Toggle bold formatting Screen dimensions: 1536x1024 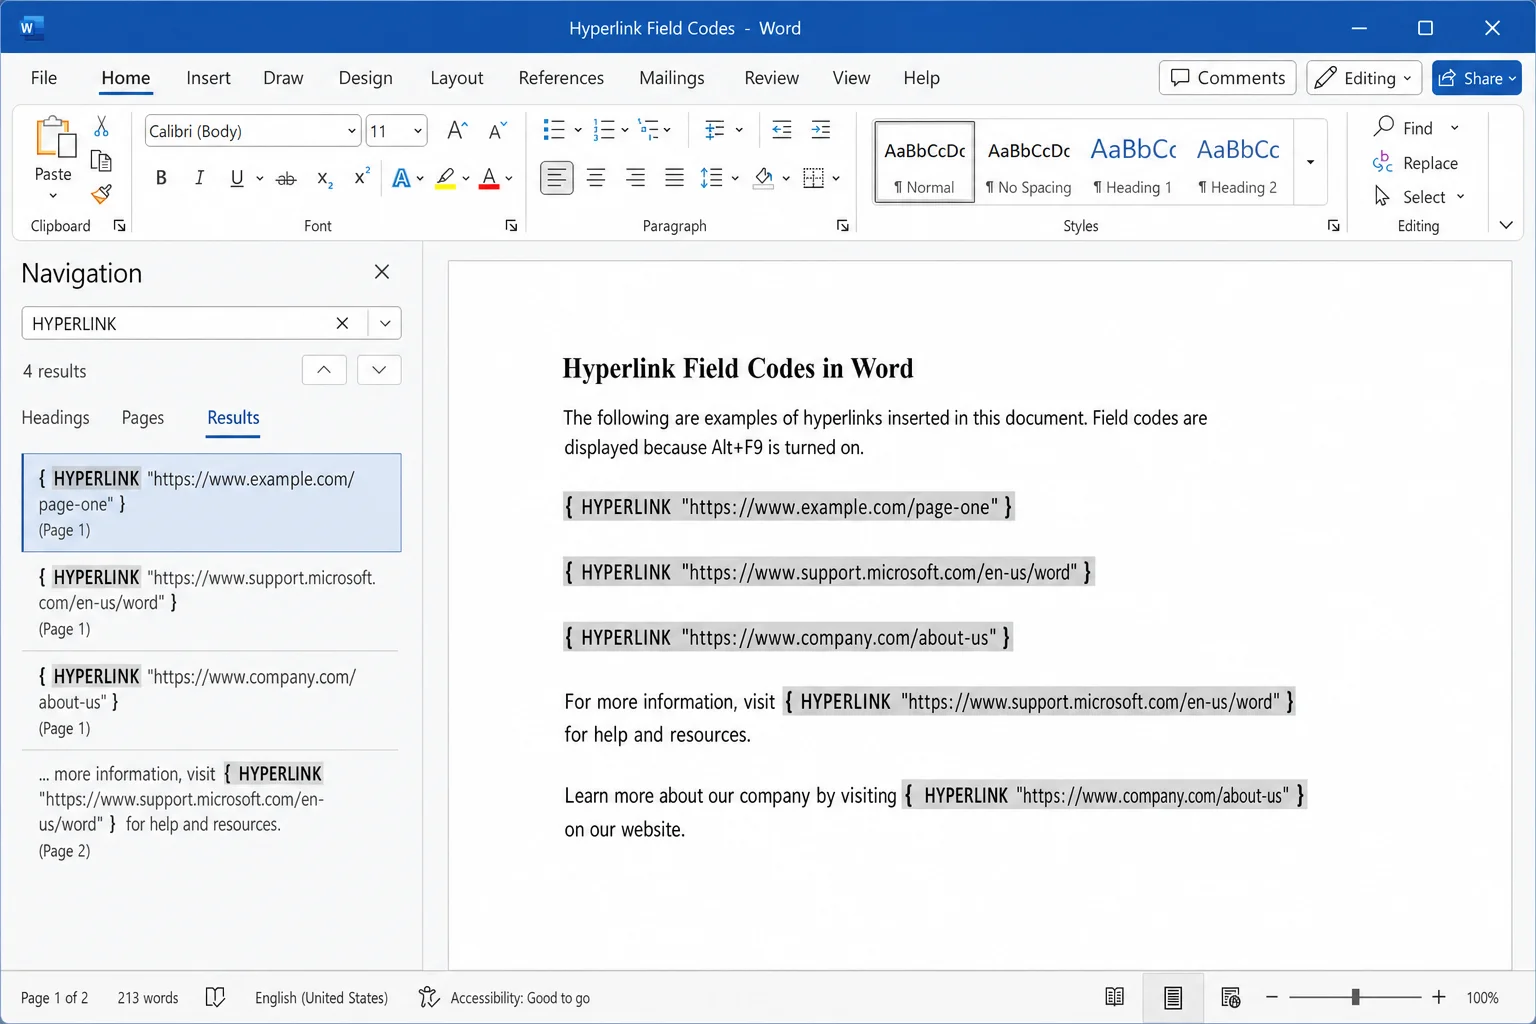coord(161,178)
